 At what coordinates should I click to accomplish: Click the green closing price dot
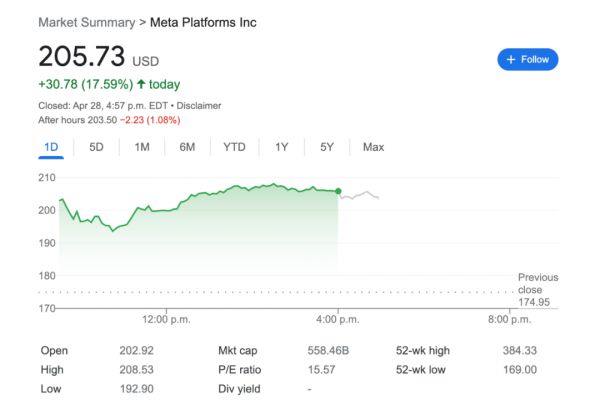pos(338,191)
